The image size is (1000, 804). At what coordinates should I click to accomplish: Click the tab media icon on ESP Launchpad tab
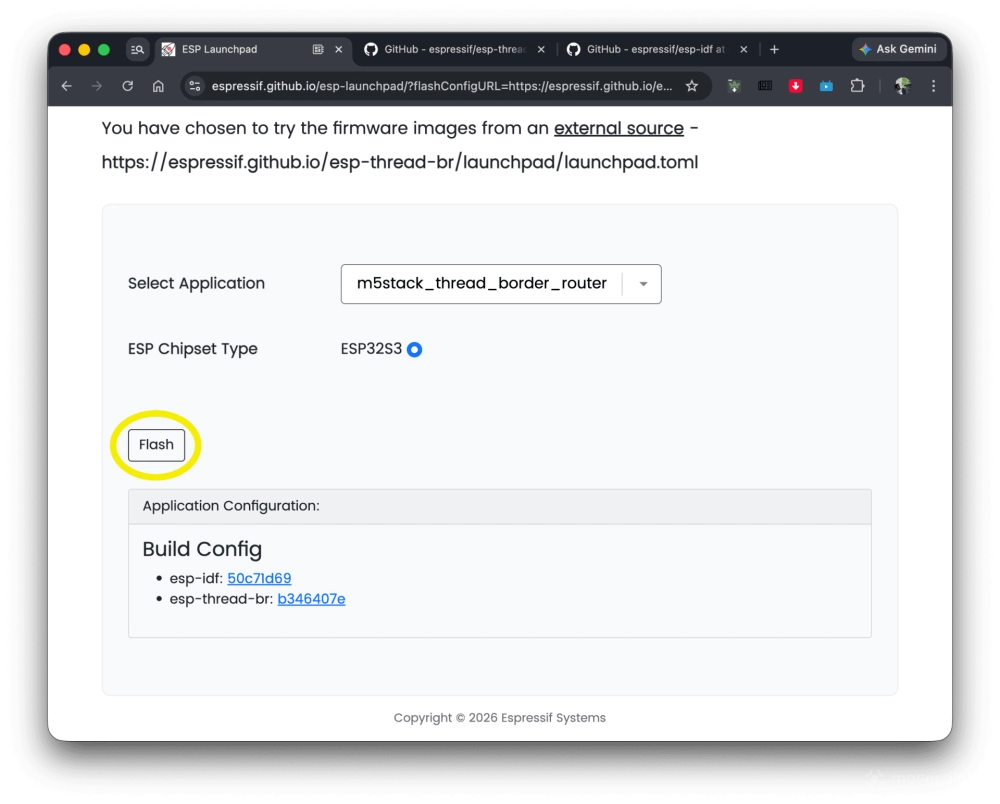[318, 49]
